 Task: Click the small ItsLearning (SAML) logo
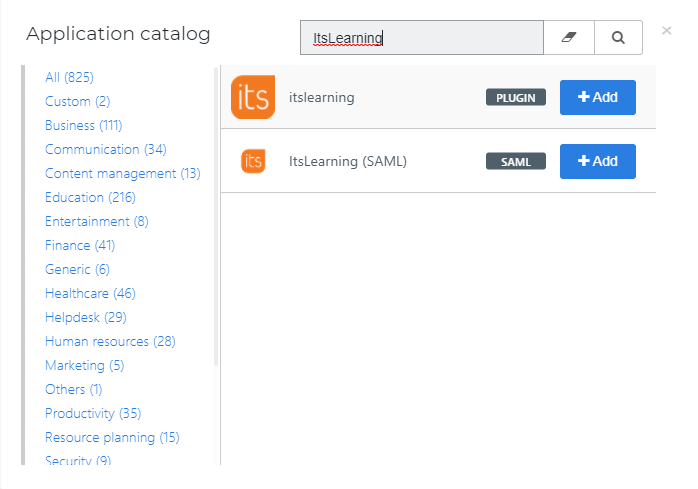[x=253, y=161]
